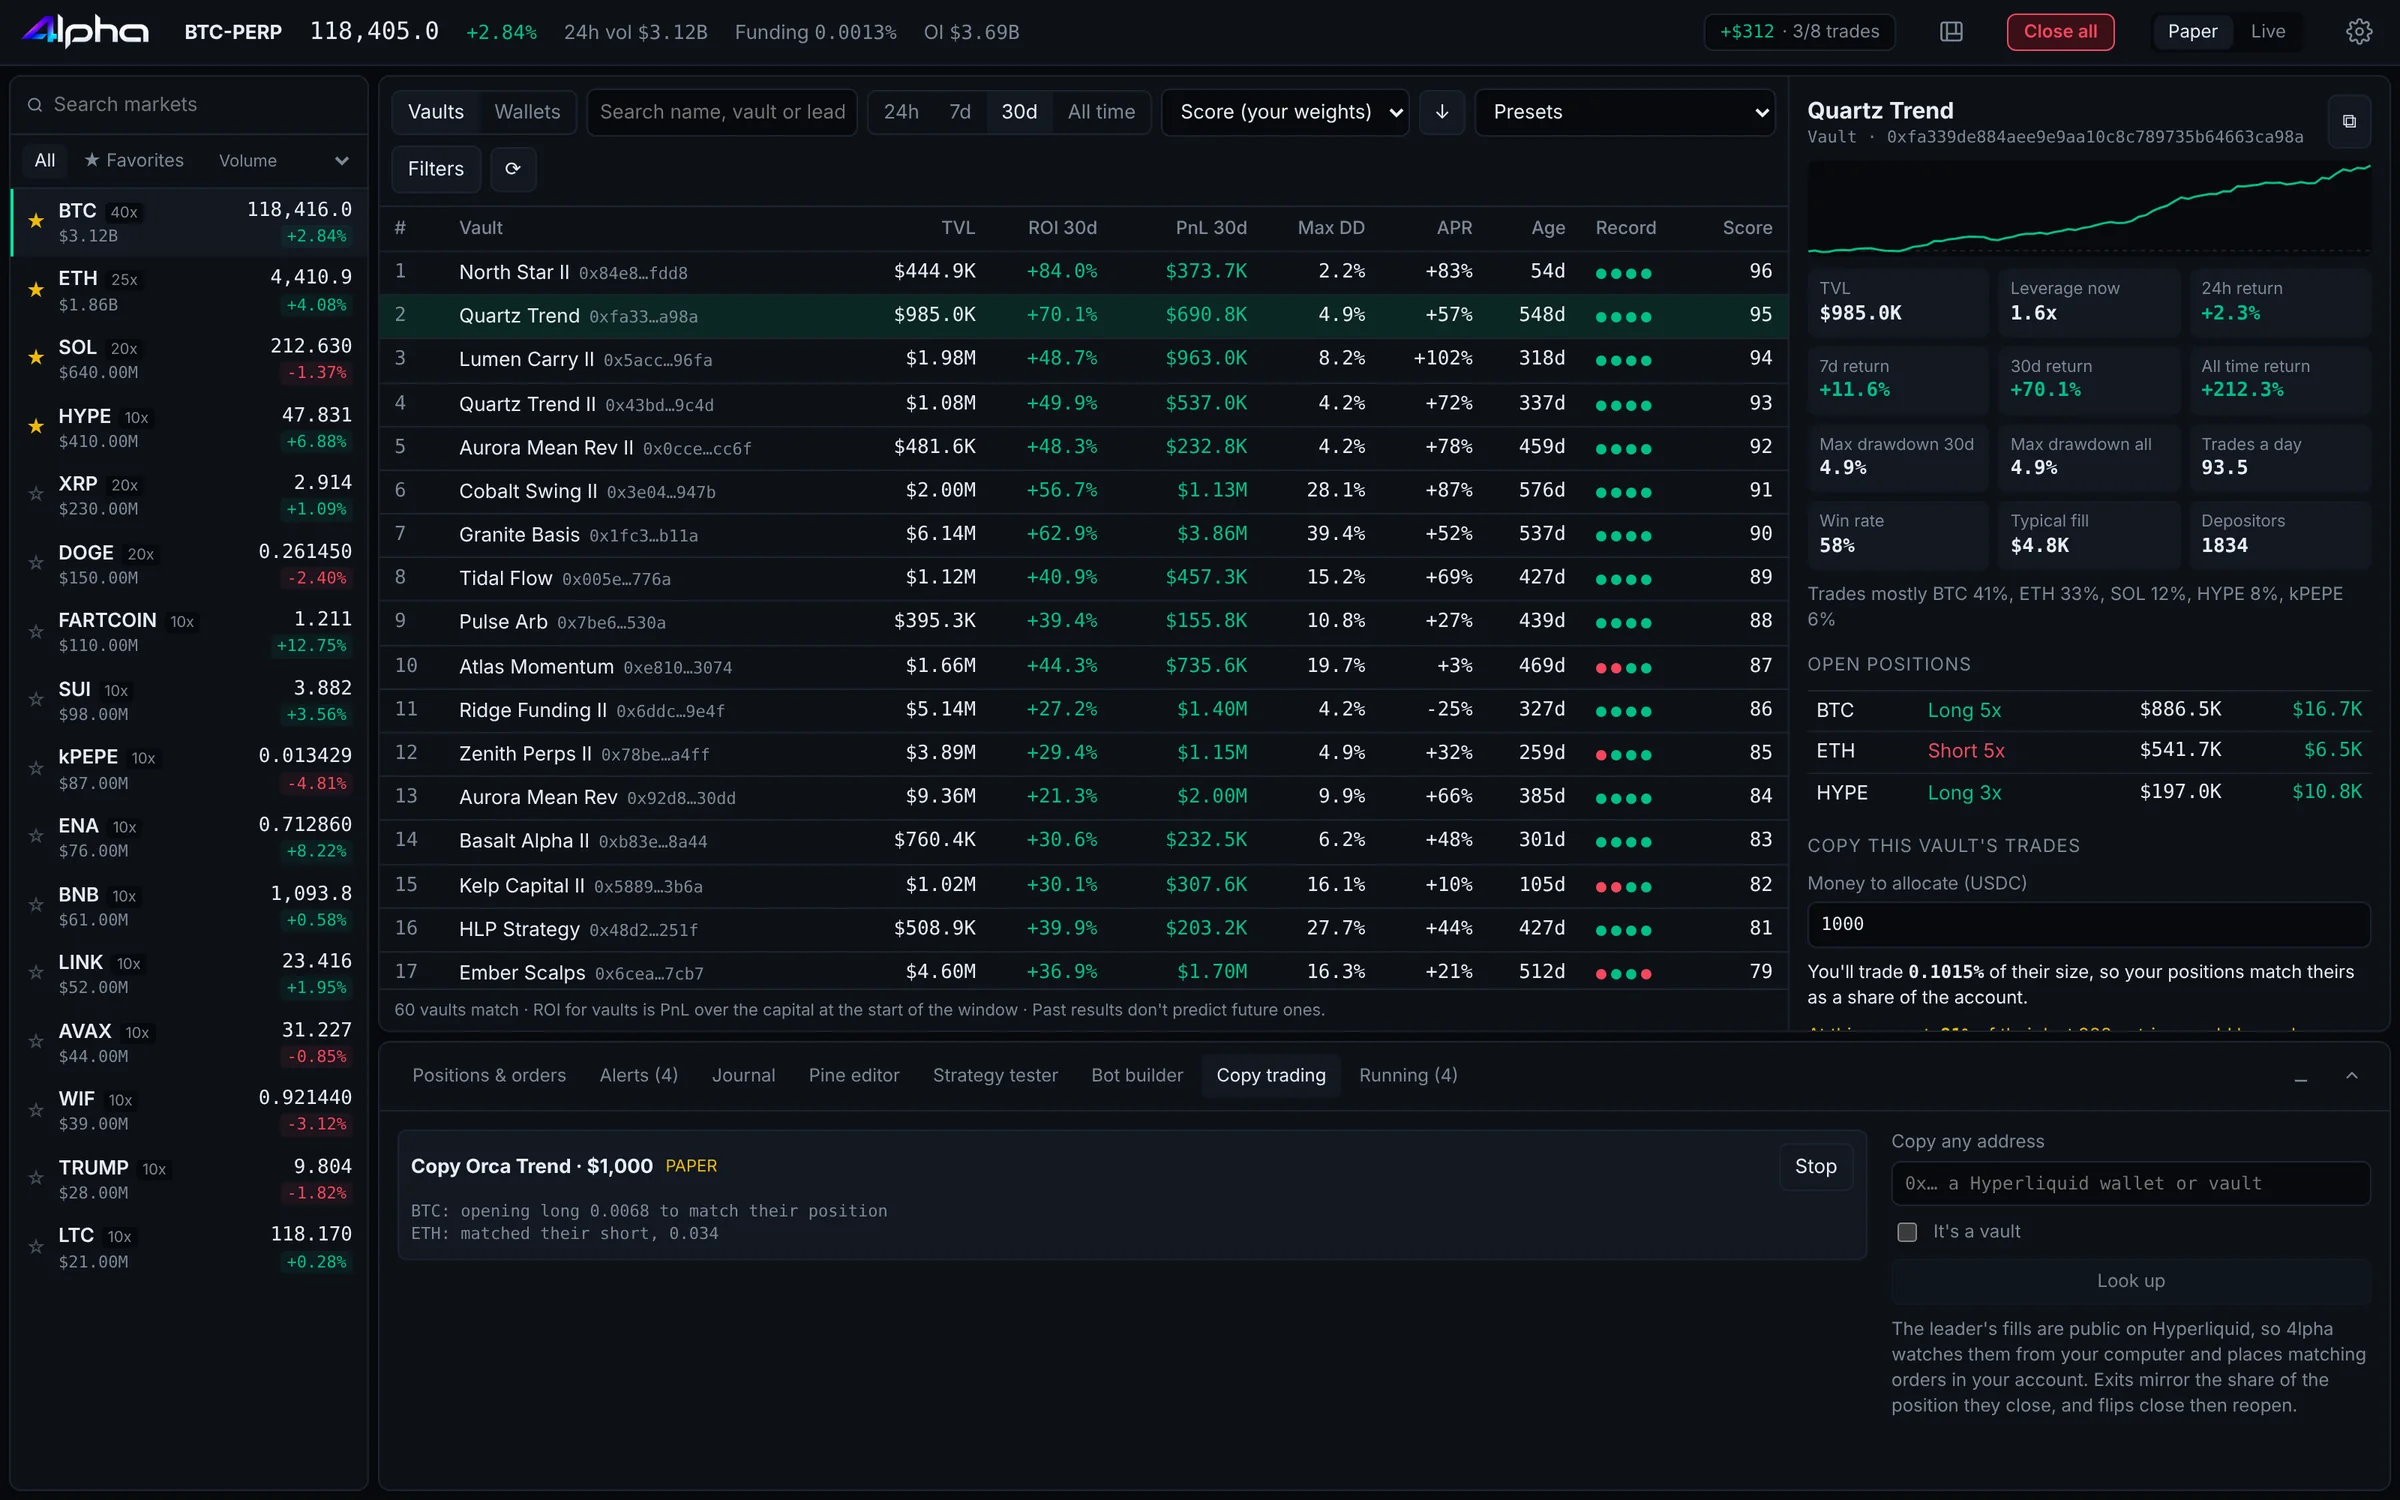Open the Bot builder tab
2400x1500 pixels.
[1137, 1076]
